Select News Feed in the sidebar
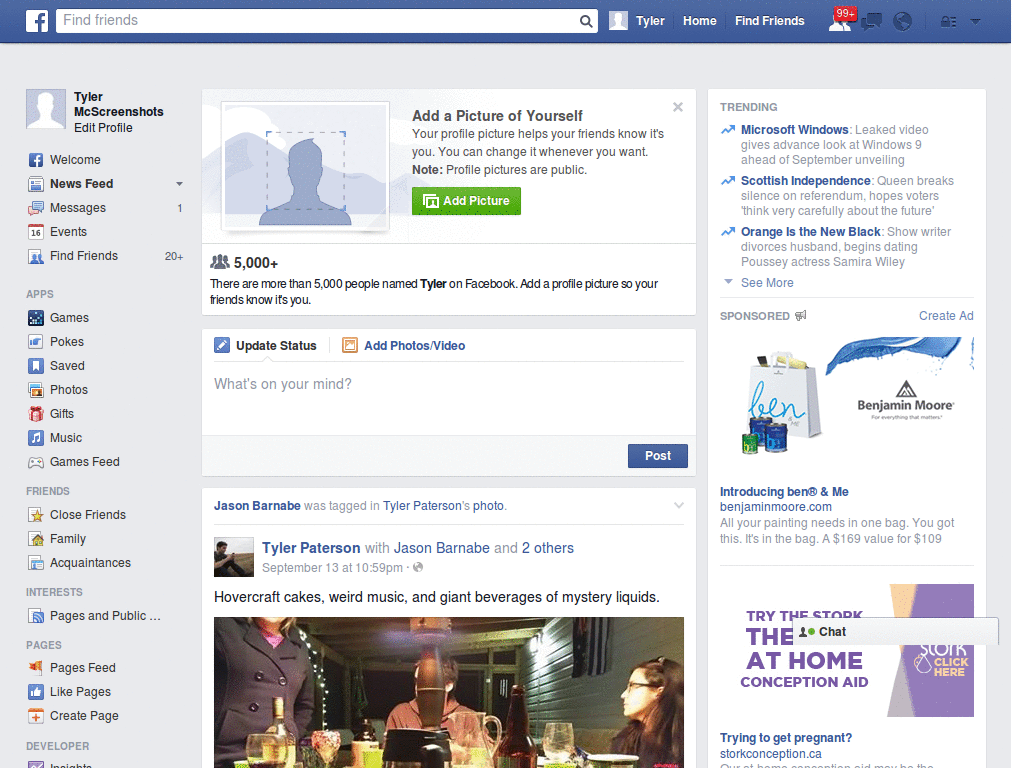The height and width of the screenshot is (768, 1024). click(x=82, y=184)
